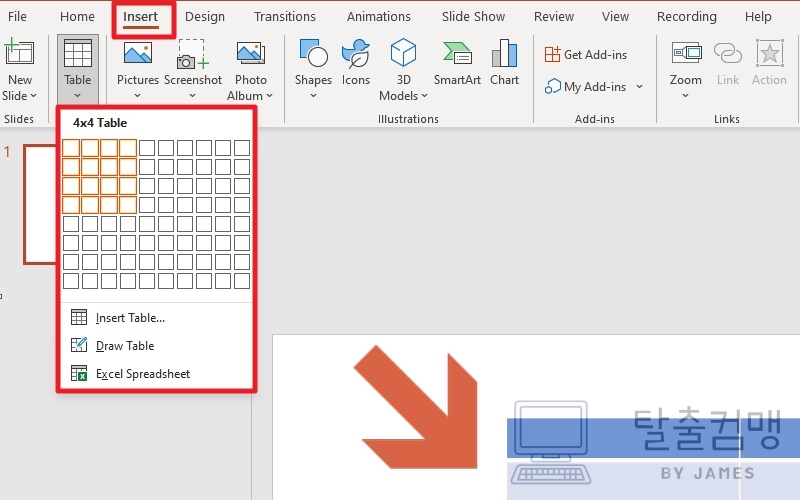Click Get Add-ins

click(x=586, y=54)
